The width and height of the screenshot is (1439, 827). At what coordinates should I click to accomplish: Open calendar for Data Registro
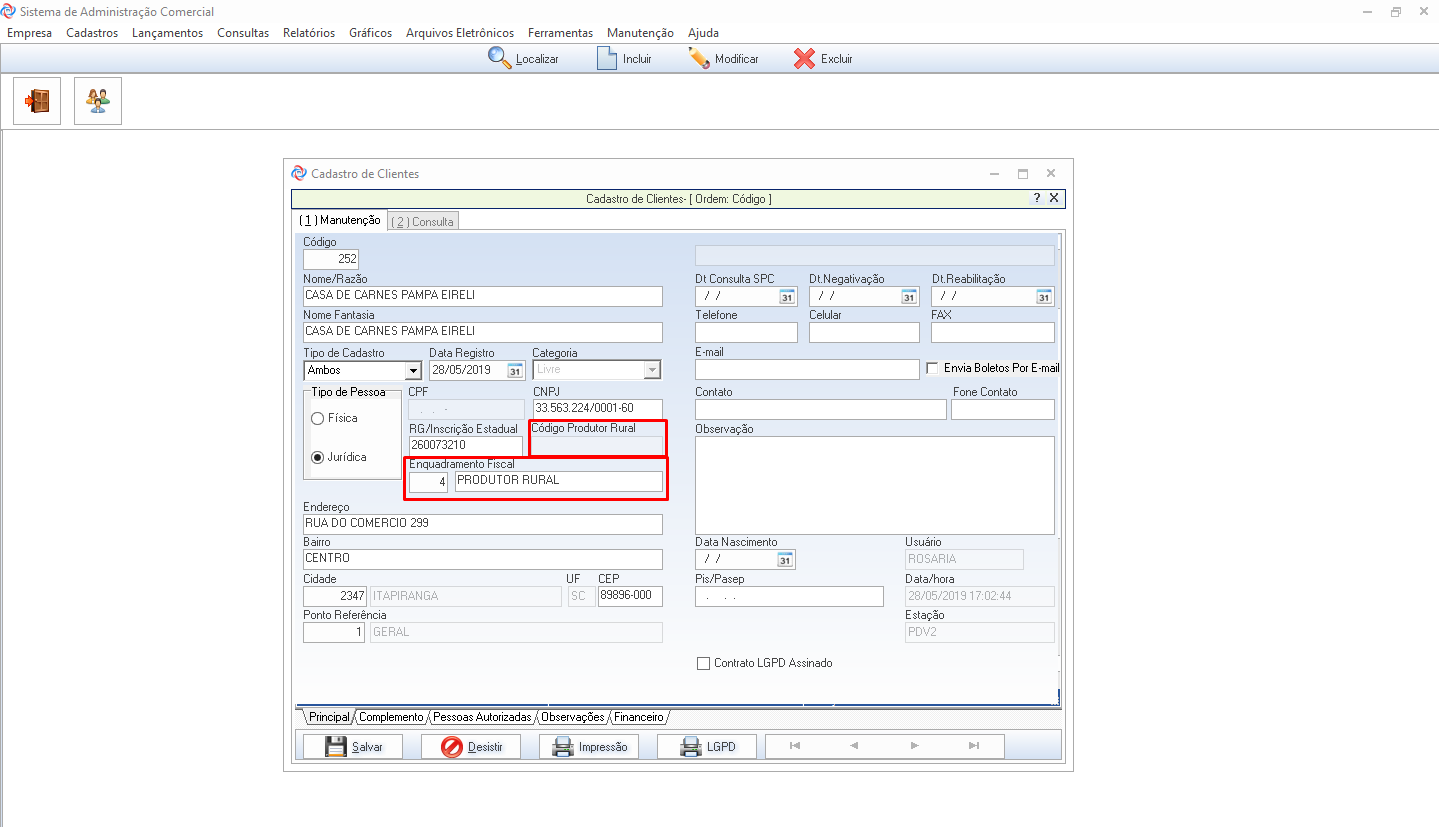[x=515, y=370]
